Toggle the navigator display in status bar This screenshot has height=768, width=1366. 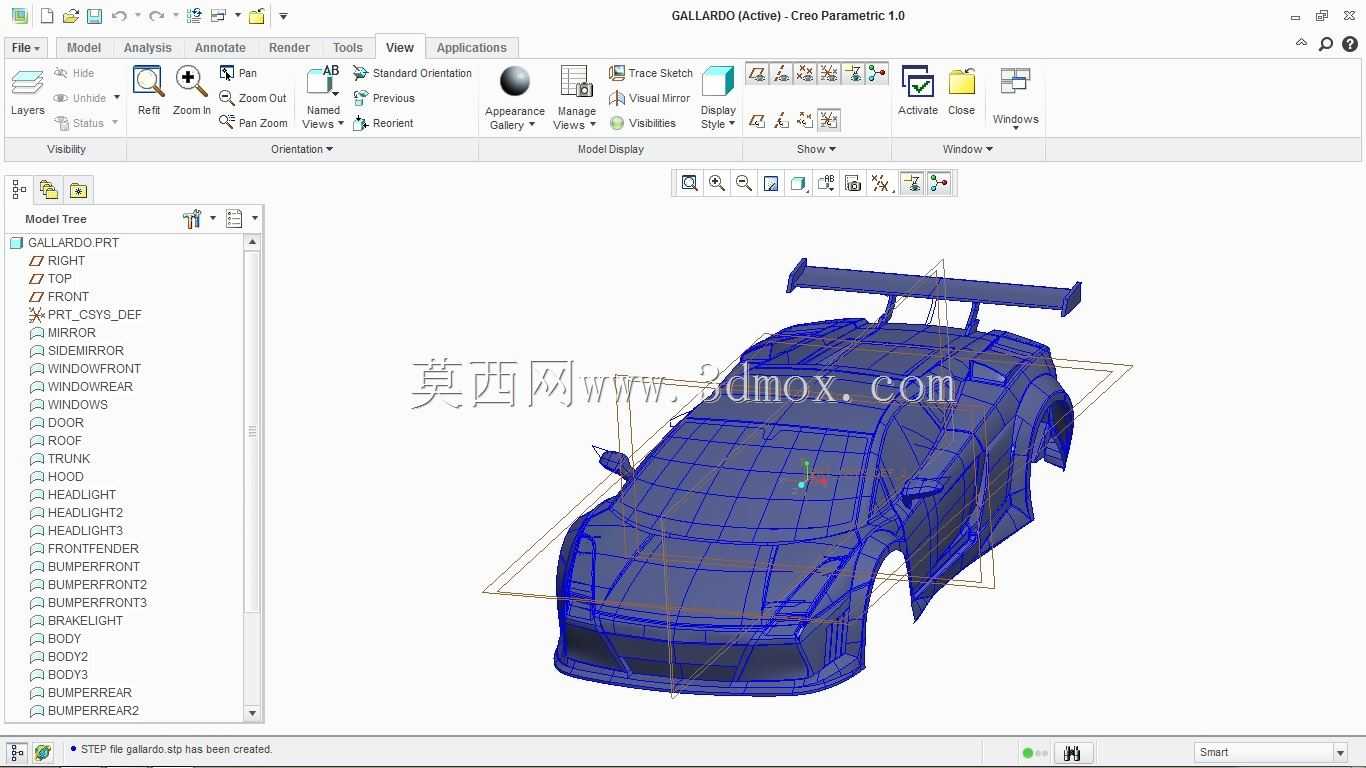pos(17,752)
